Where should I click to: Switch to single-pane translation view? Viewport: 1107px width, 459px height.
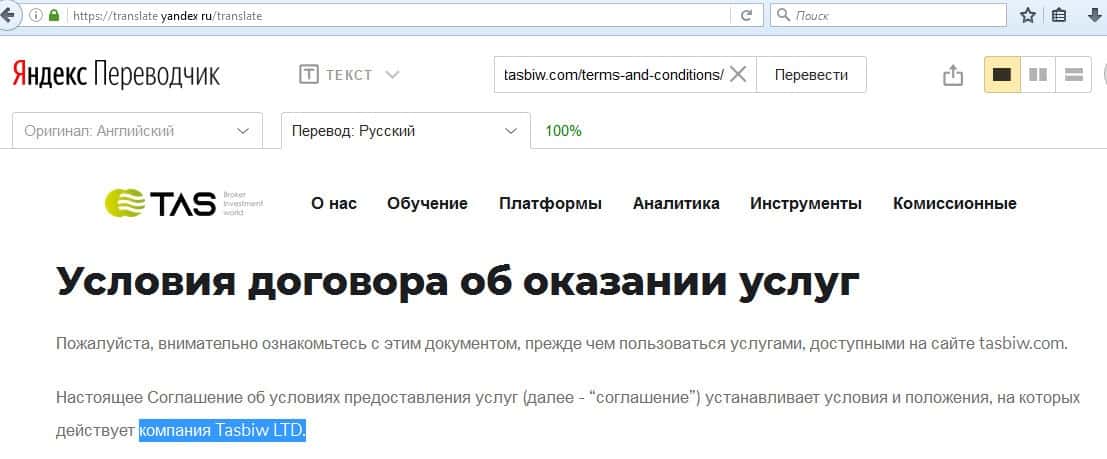pos(1002,75)
